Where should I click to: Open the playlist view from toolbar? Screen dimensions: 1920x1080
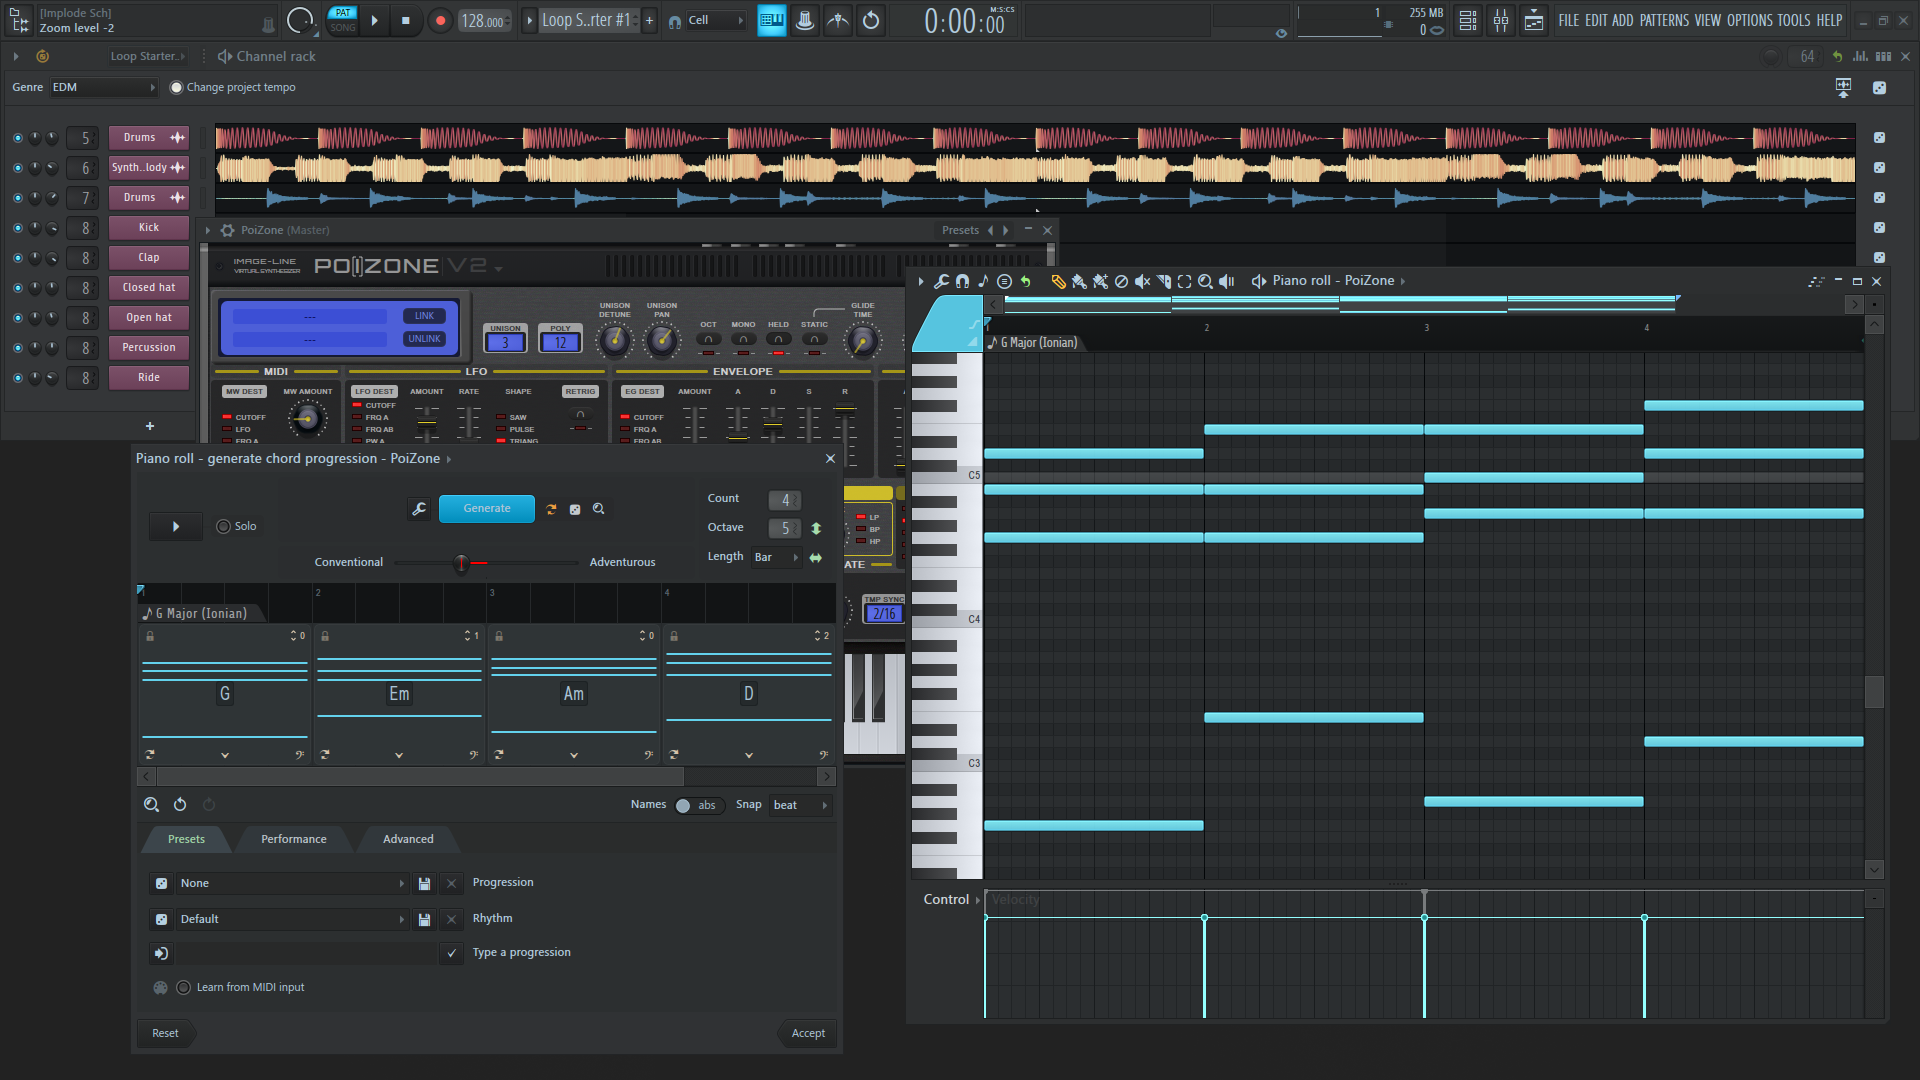[x=1467, y=20]
